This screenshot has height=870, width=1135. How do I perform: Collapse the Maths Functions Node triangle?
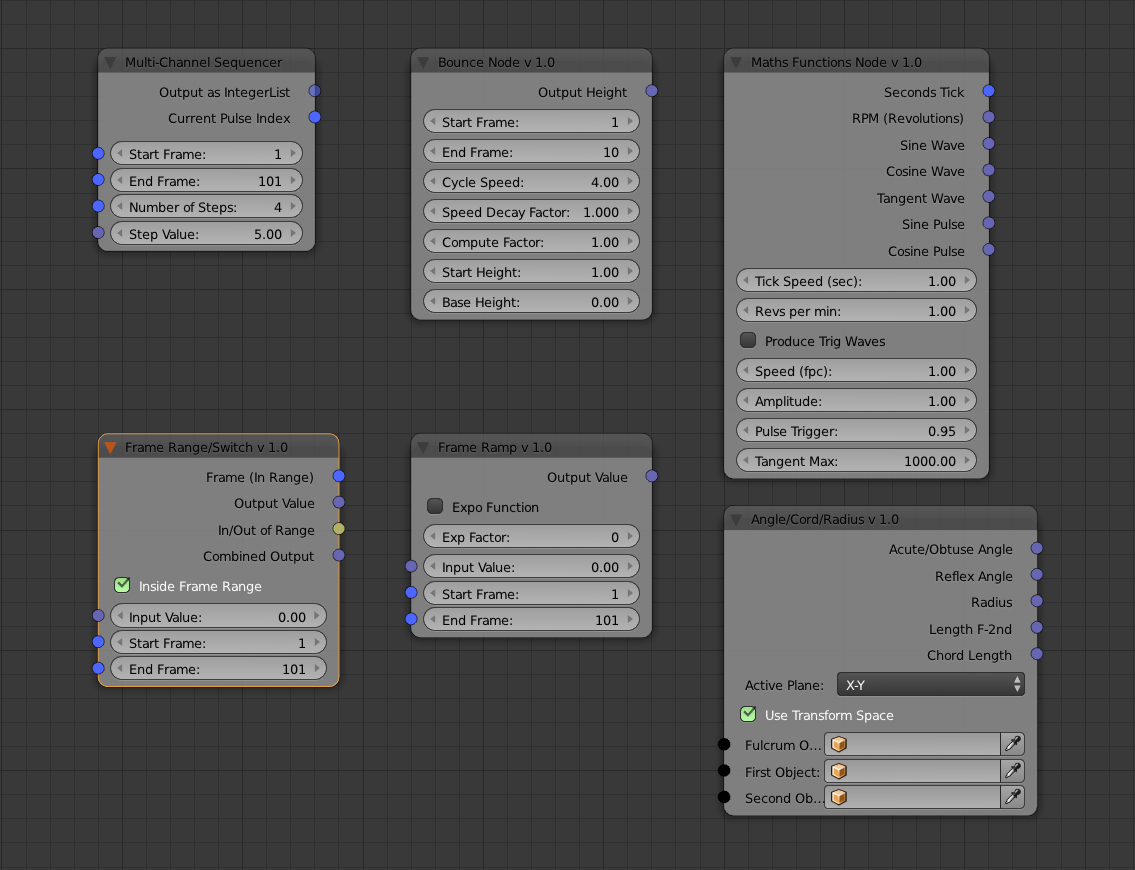(x=736, y=63)
